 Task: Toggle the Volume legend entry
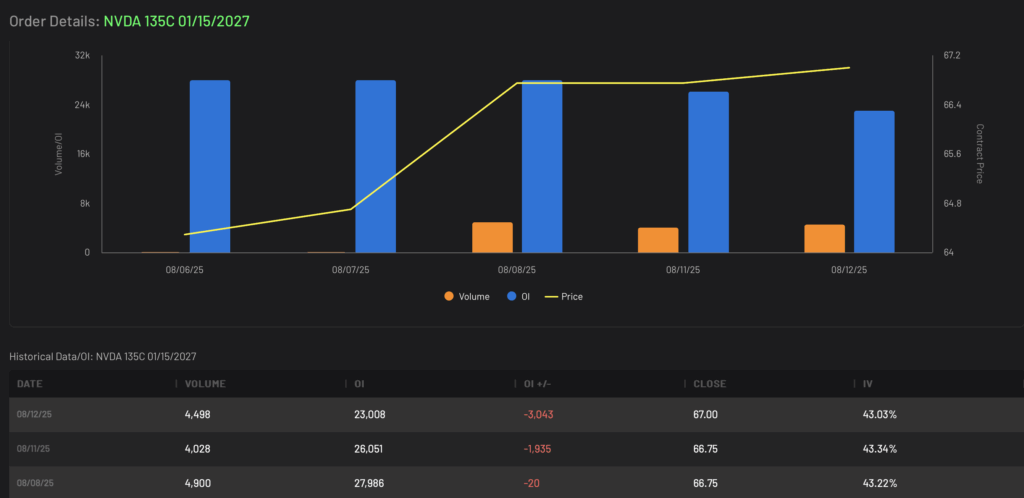point(466,296)
